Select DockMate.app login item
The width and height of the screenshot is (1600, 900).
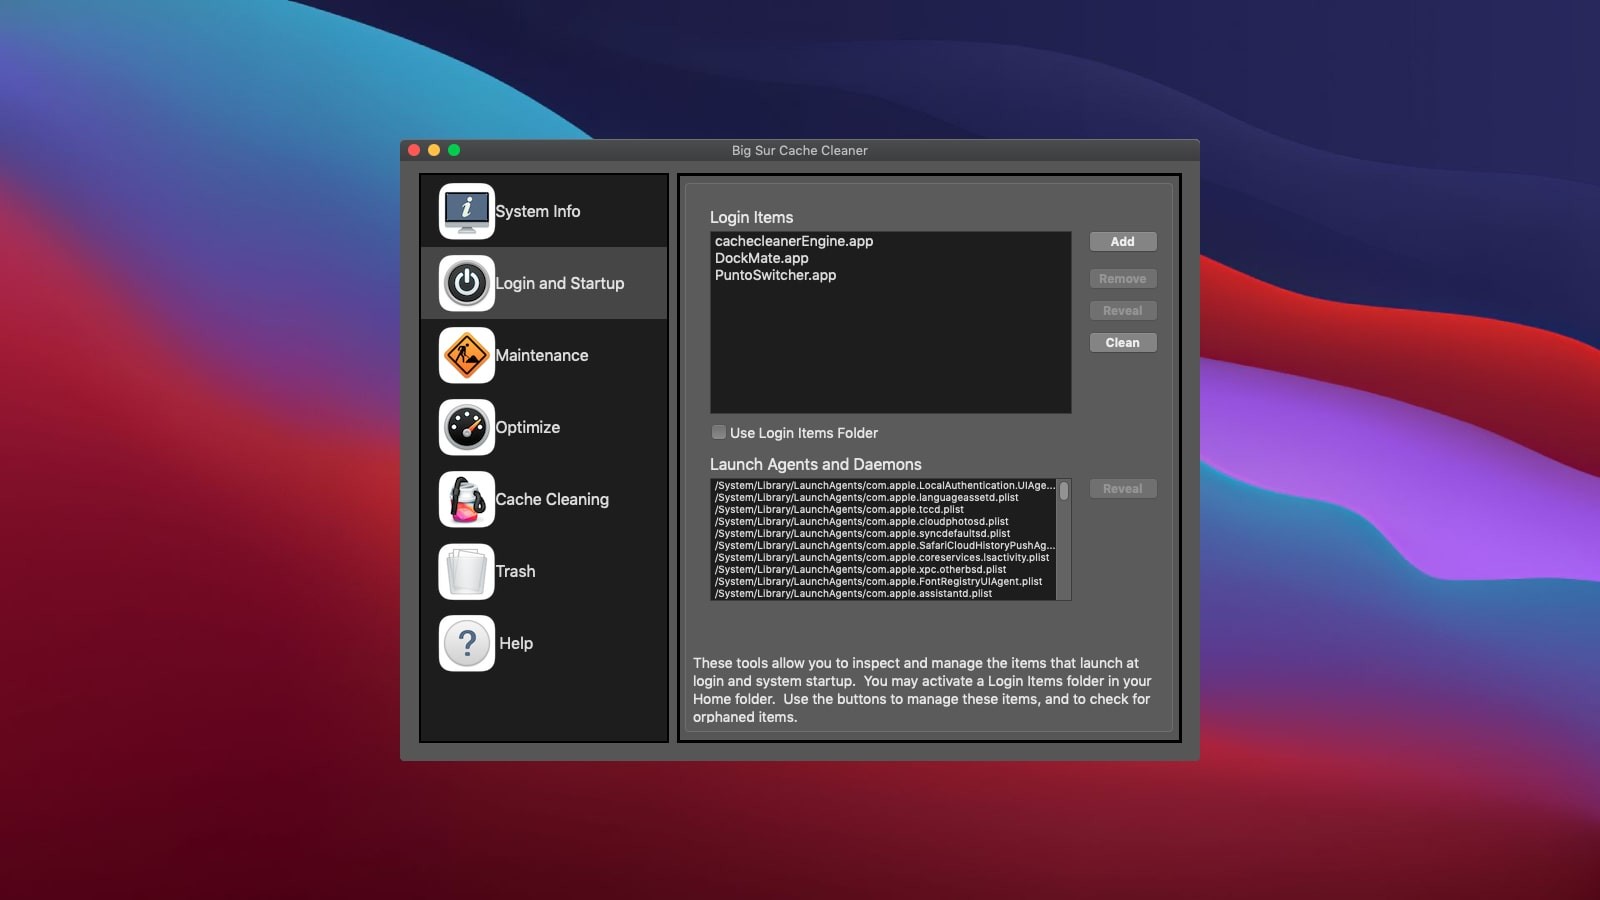point(762,258)
